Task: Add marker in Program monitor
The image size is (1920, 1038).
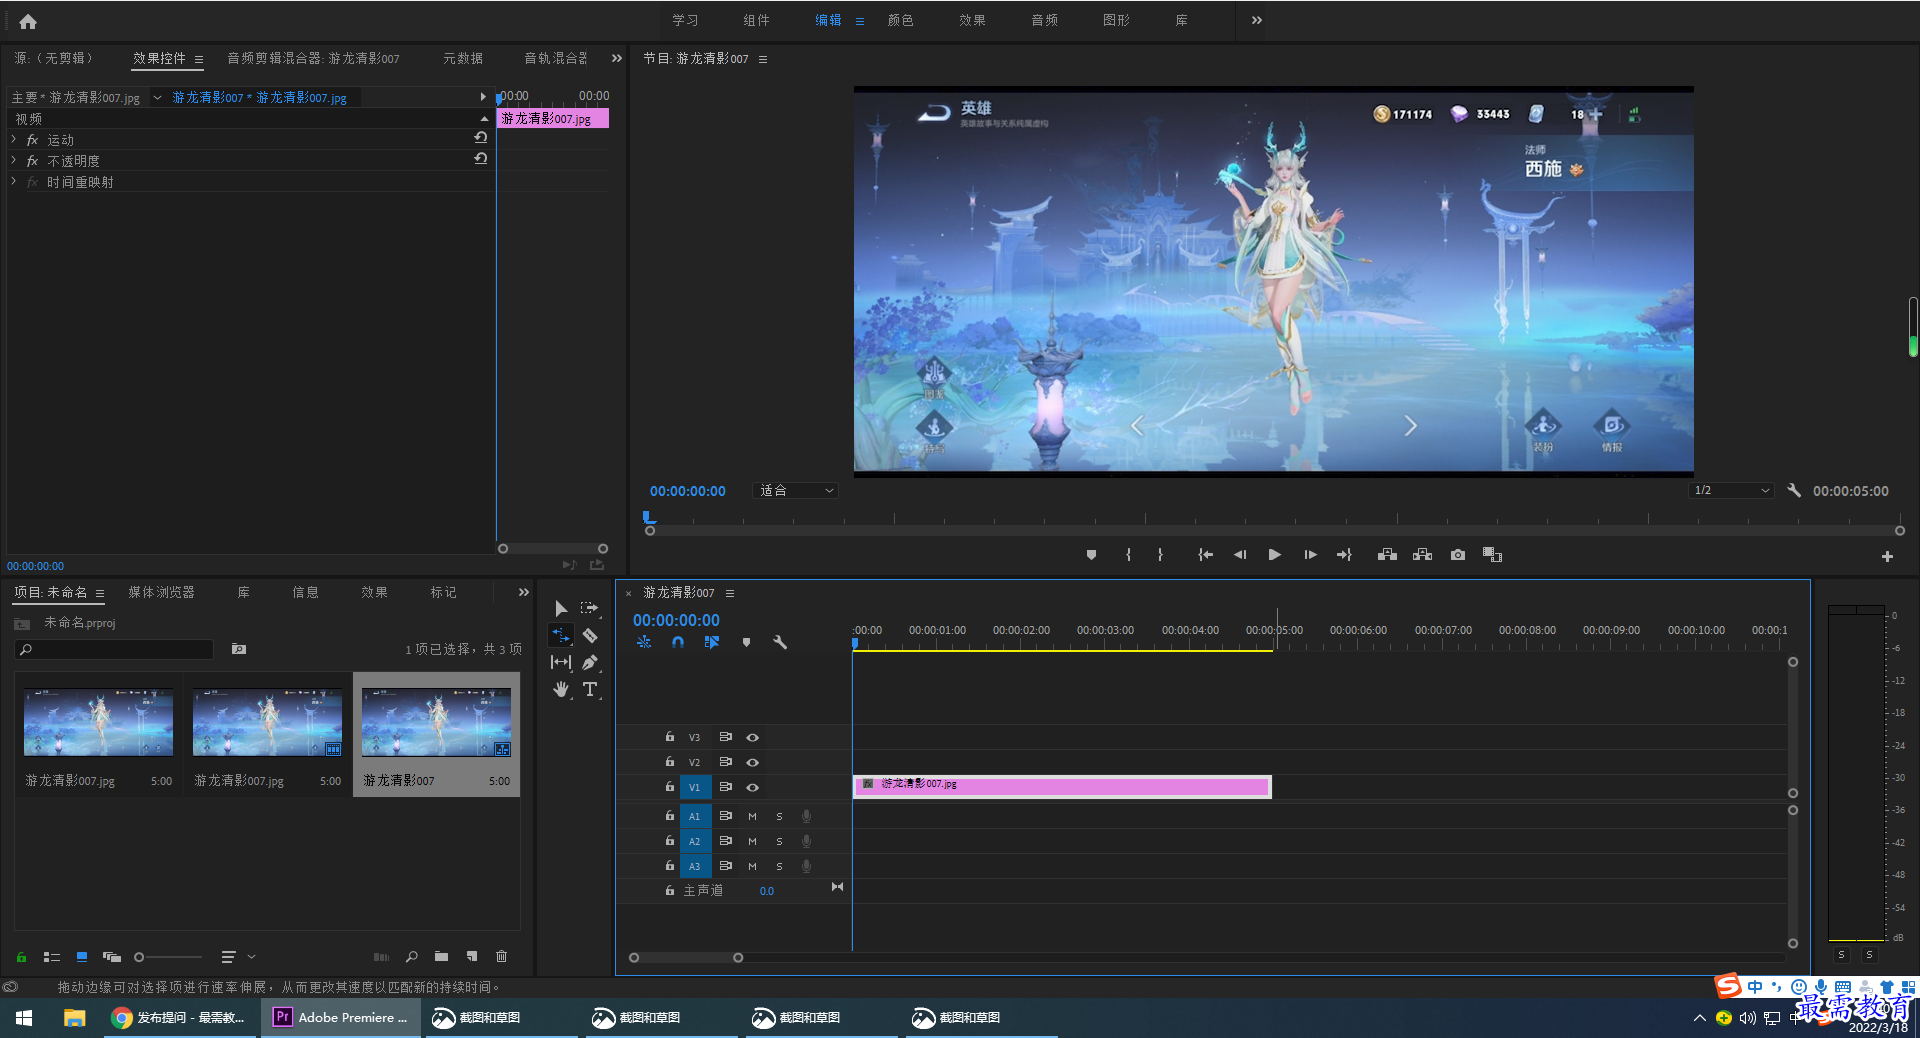Action: [1091, 555]
